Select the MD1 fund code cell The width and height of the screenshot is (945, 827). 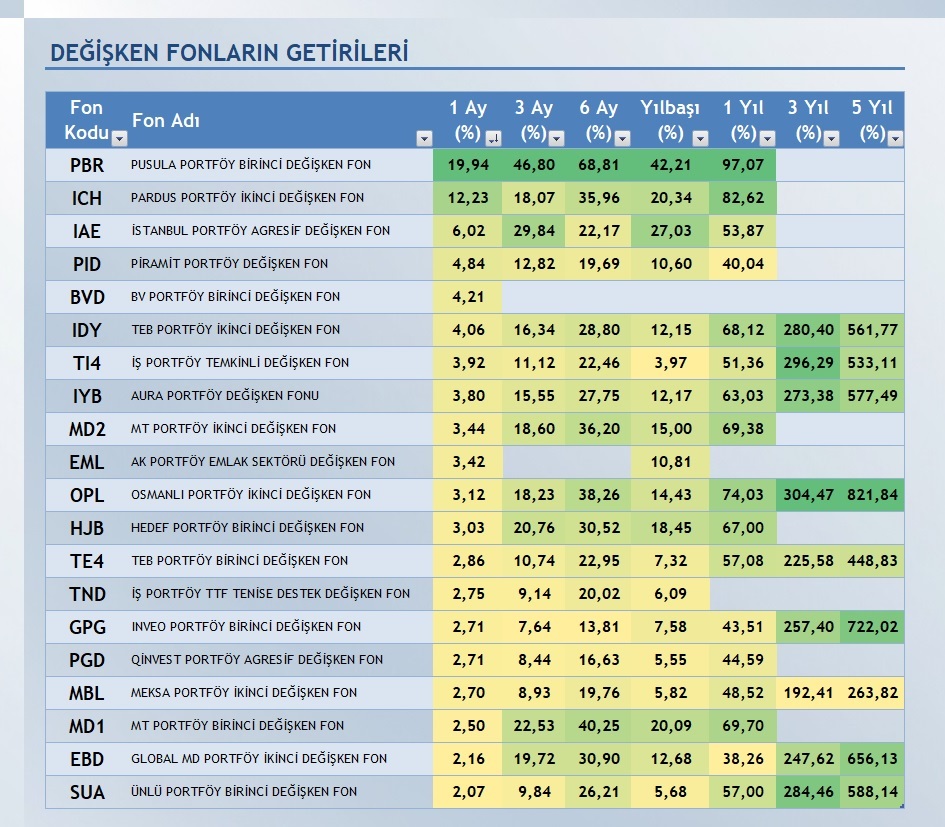[x=87, y=726]
